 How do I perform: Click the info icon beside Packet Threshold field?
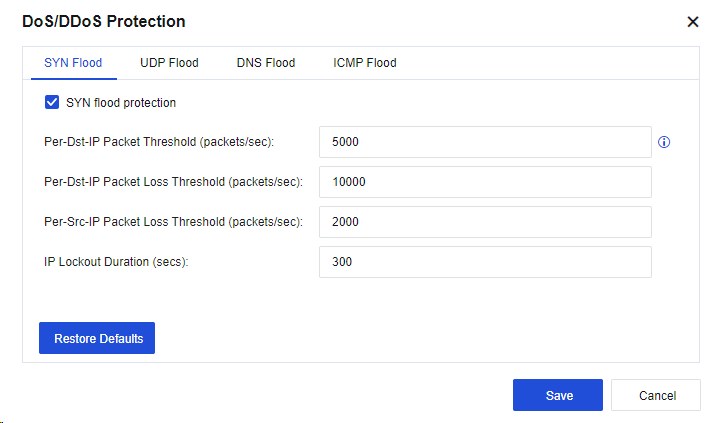(x=664, y=142)
